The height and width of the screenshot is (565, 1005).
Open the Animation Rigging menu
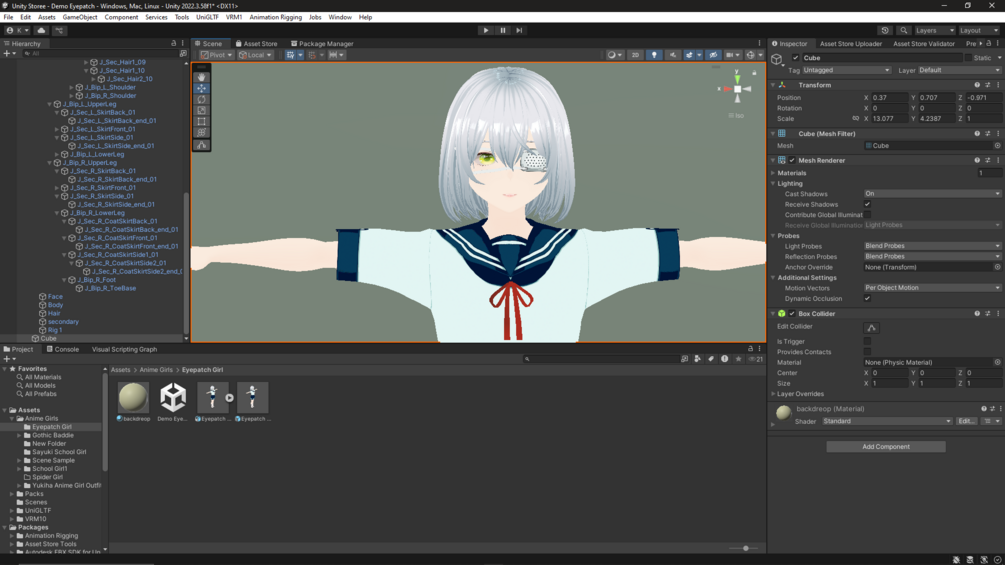tap(276, 17)
